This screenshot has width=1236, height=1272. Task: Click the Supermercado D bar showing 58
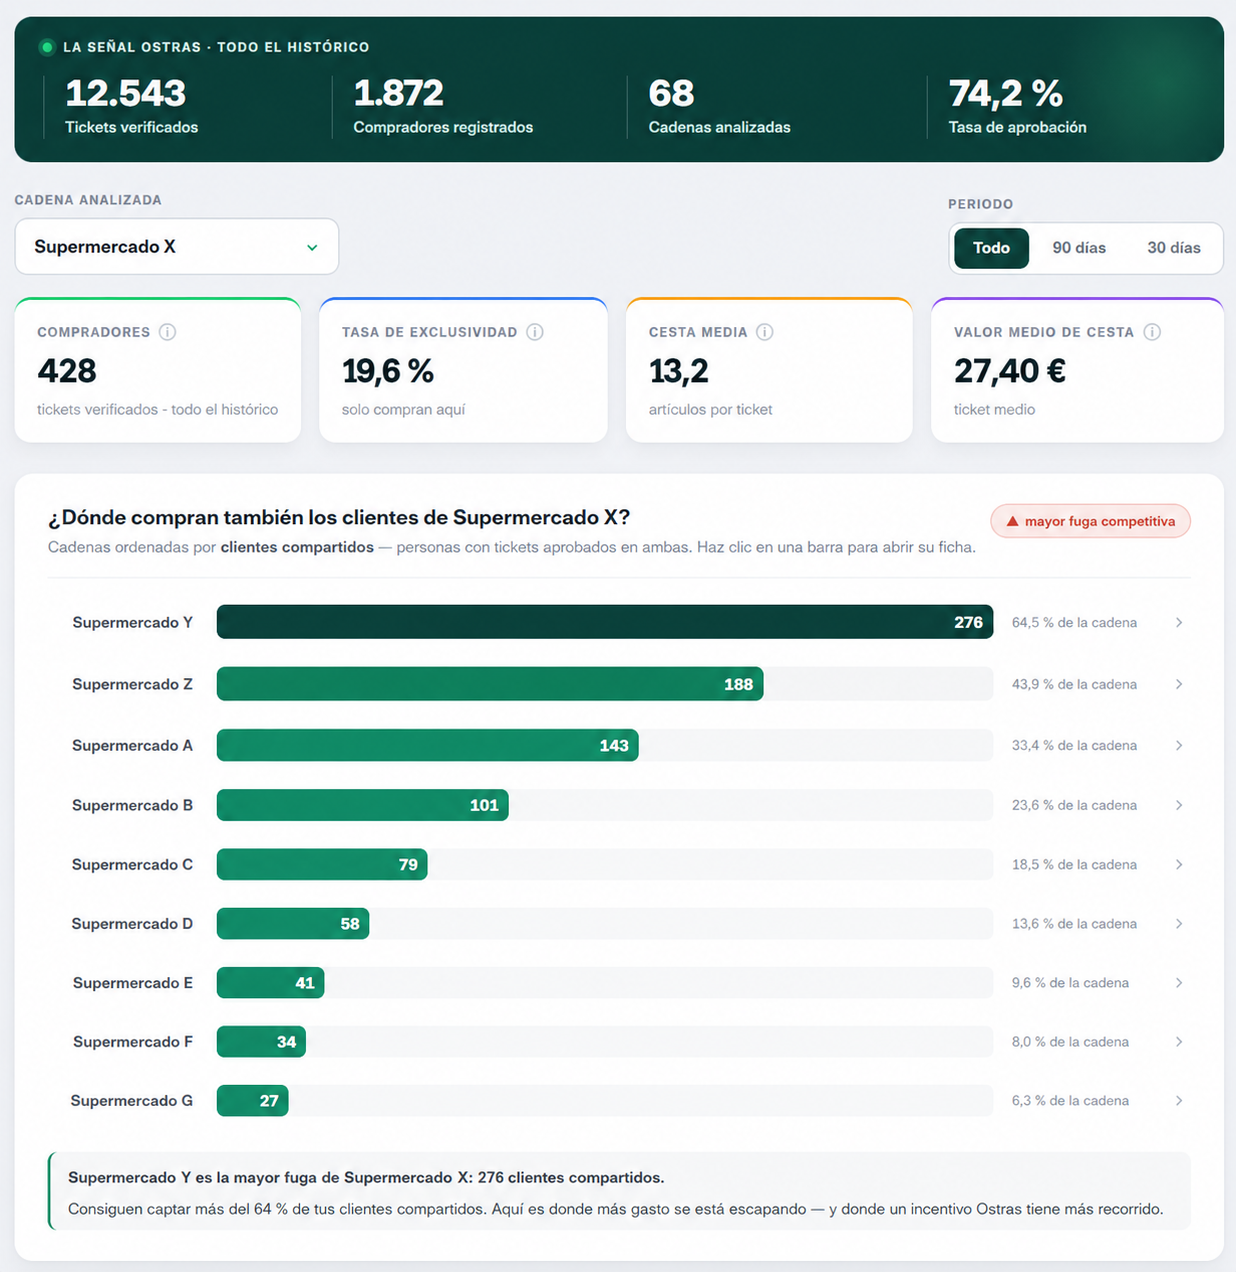pyautogui.click(x=293, y=924)
